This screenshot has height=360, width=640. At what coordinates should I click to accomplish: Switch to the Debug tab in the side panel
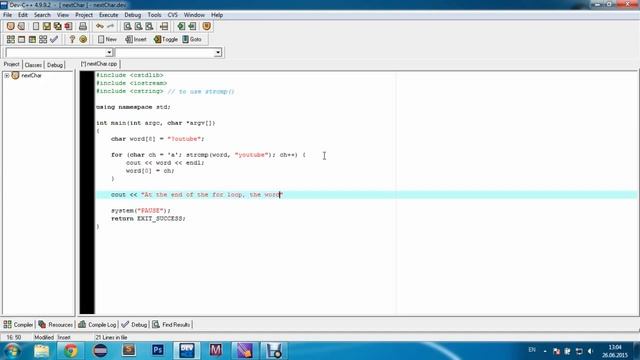click(55, 65)
